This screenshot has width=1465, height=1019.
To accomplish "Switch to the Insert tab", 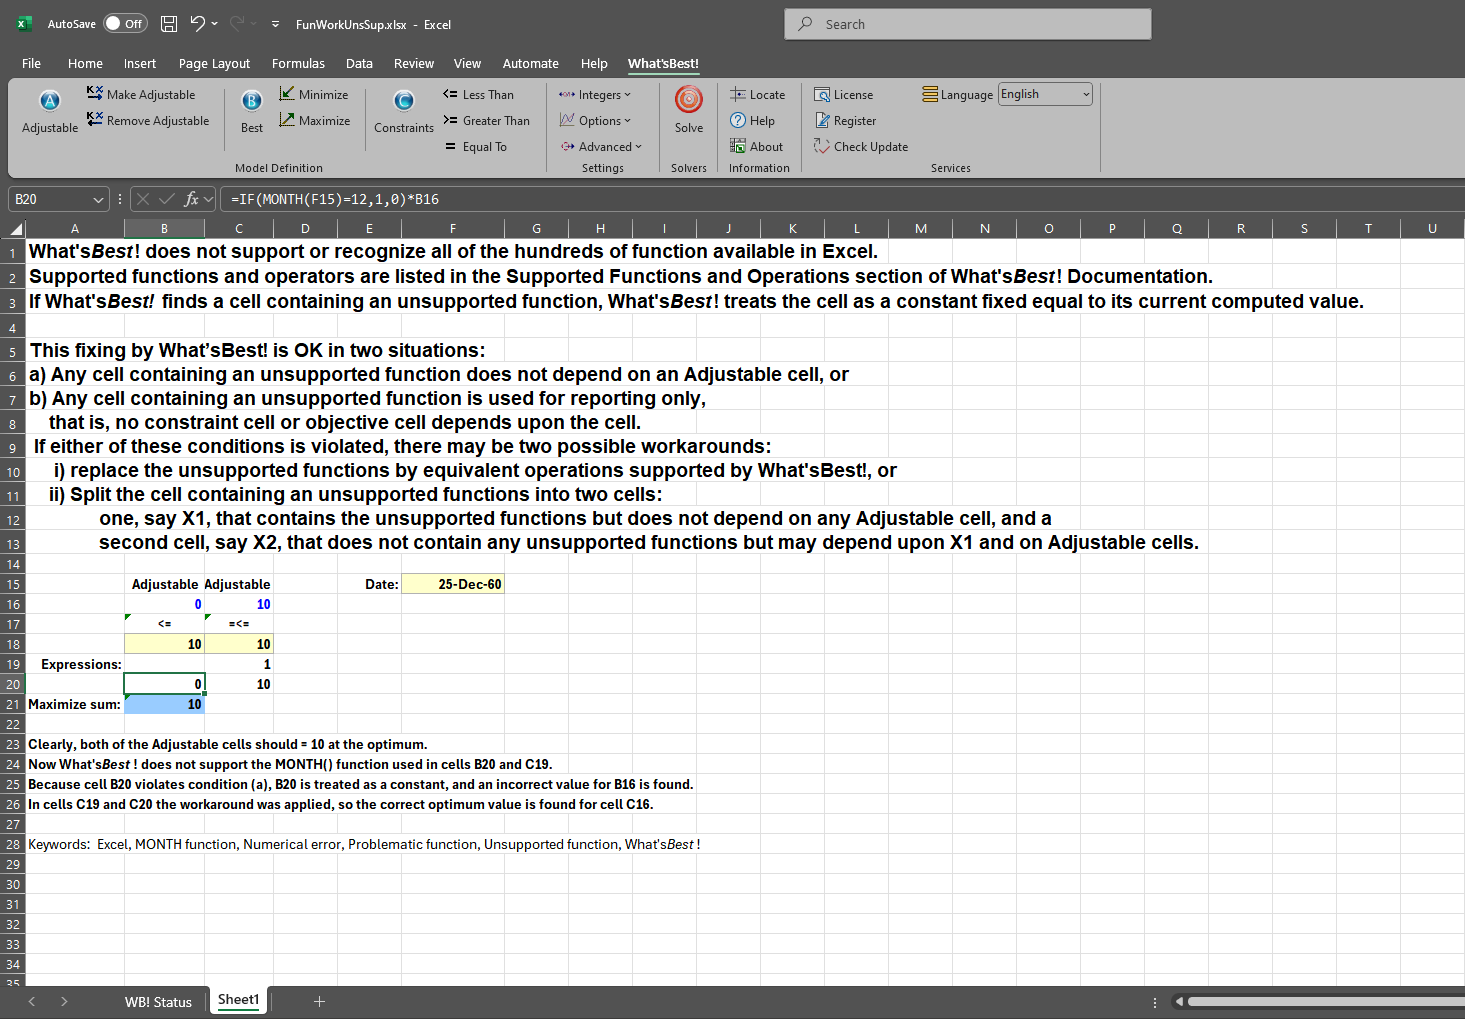I will click(x=140, y=63).
